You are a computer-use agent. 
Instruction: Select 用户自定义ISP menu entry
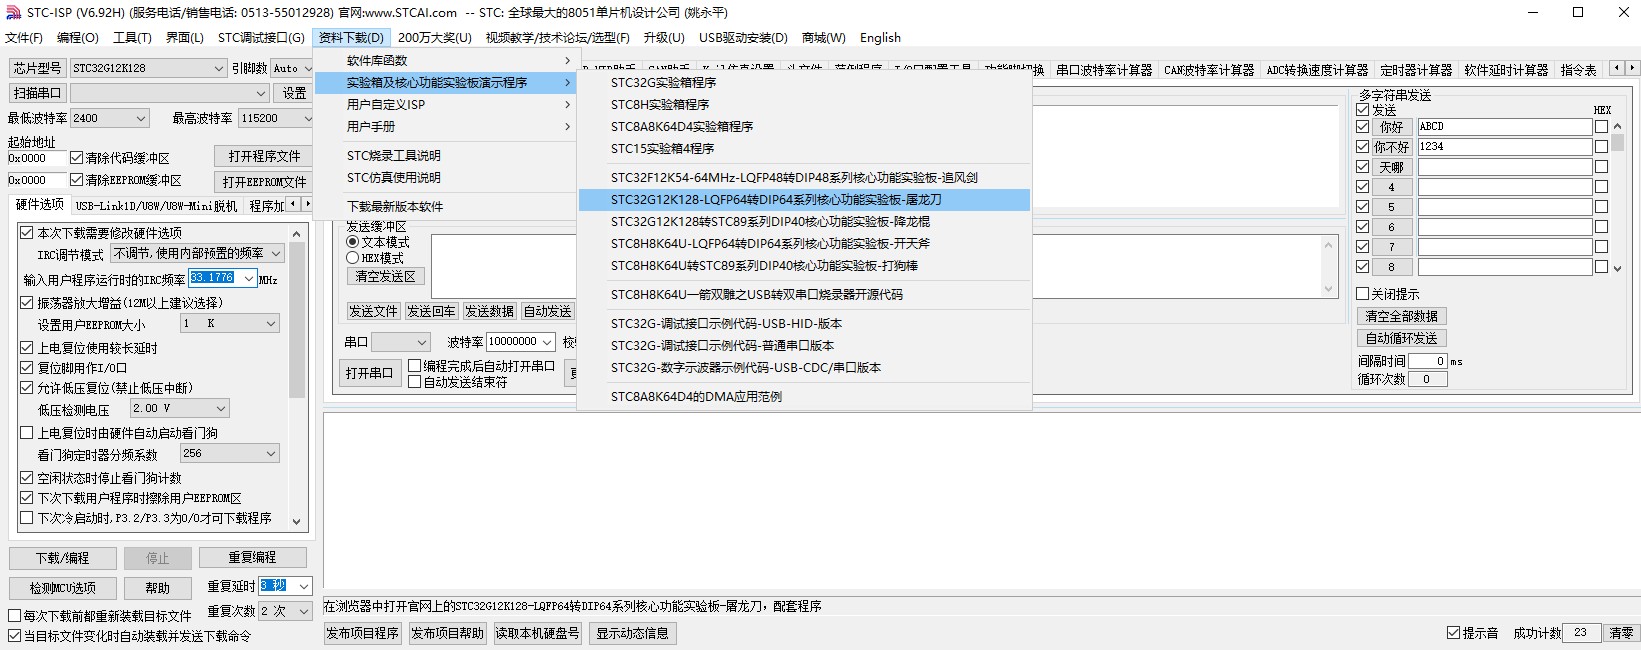tap(445, 105)
